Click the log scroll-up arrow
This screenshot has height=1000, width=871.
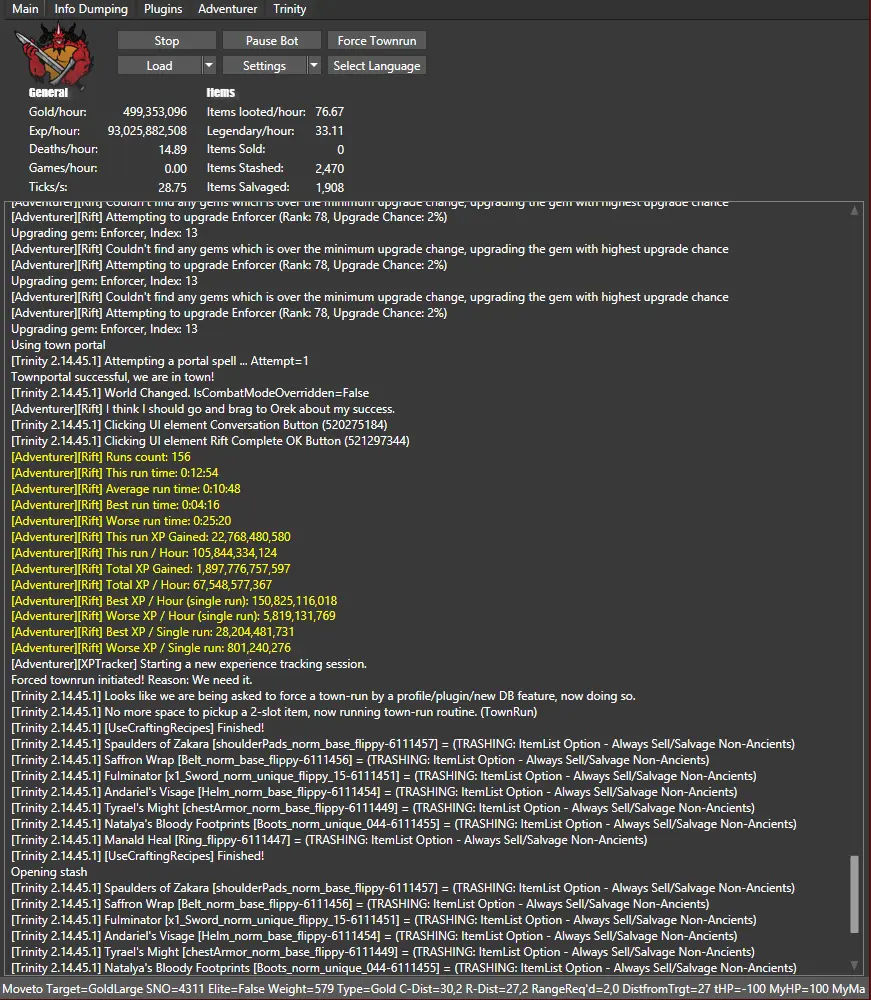click(853, 211)
